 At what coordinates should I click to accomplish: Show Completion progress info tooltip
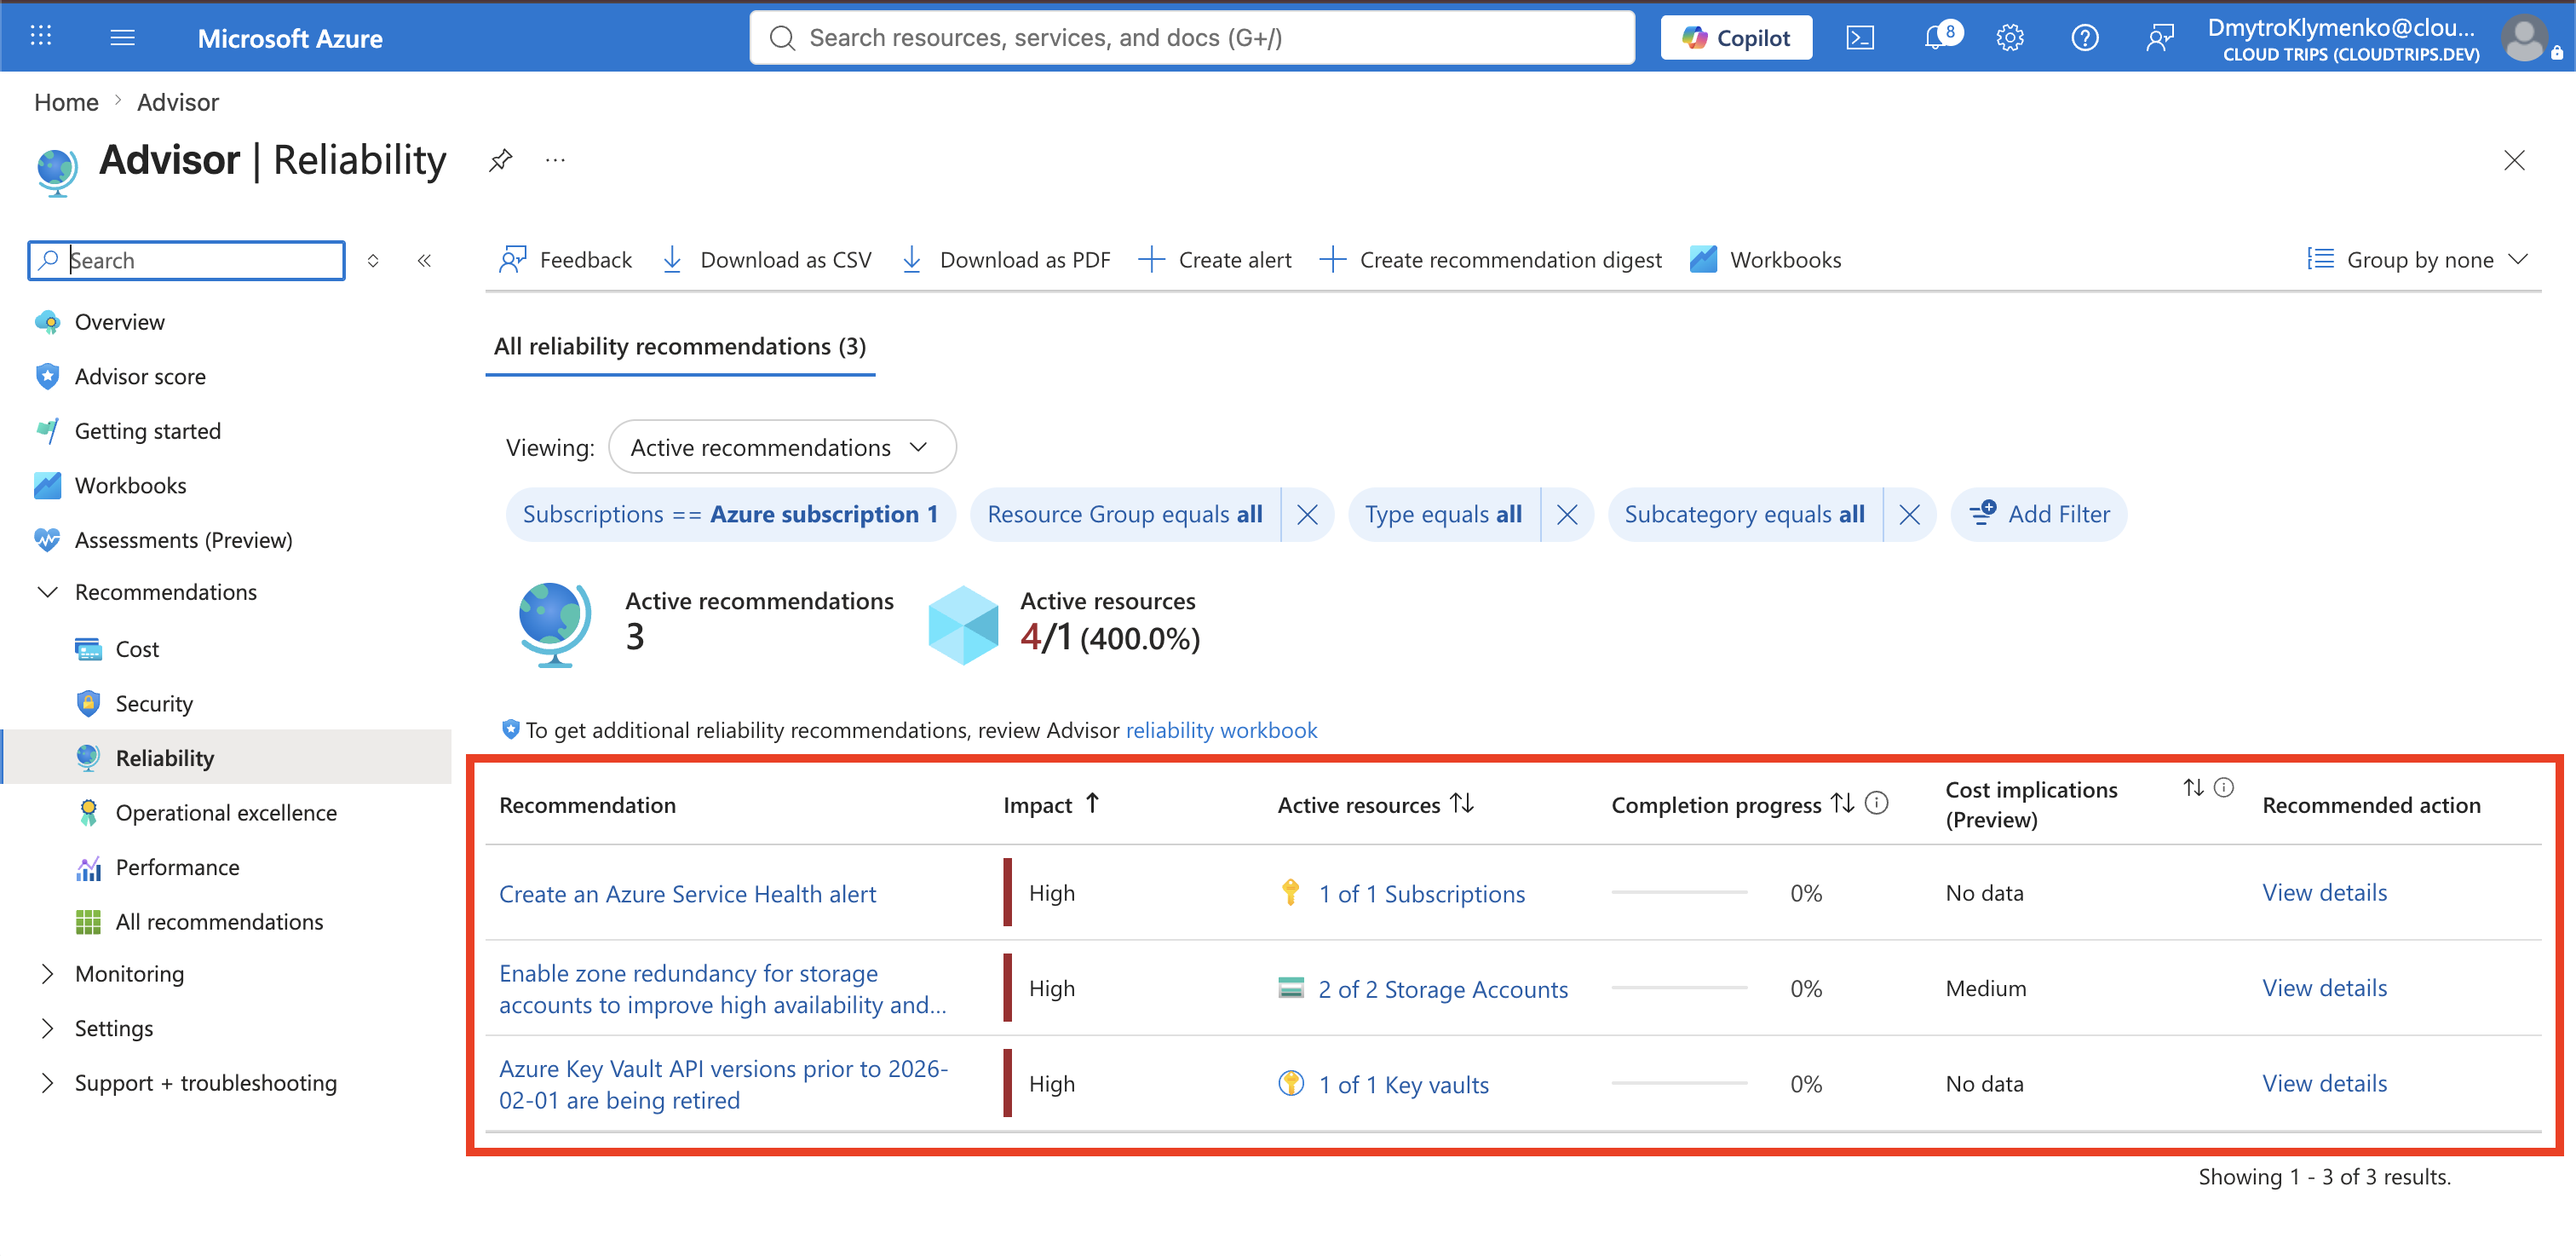pos(1877,803)
